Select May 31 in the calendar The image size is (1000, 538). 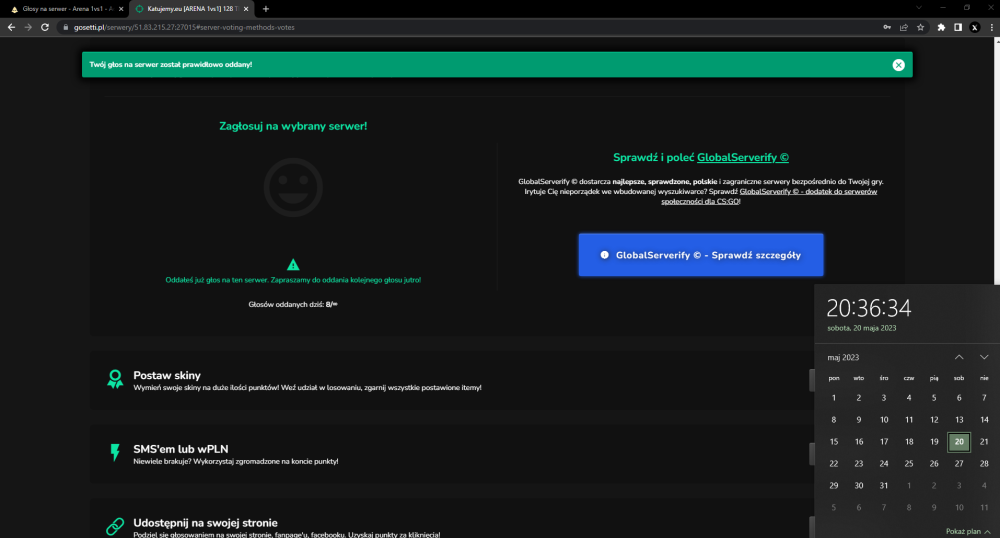point(883,486)
